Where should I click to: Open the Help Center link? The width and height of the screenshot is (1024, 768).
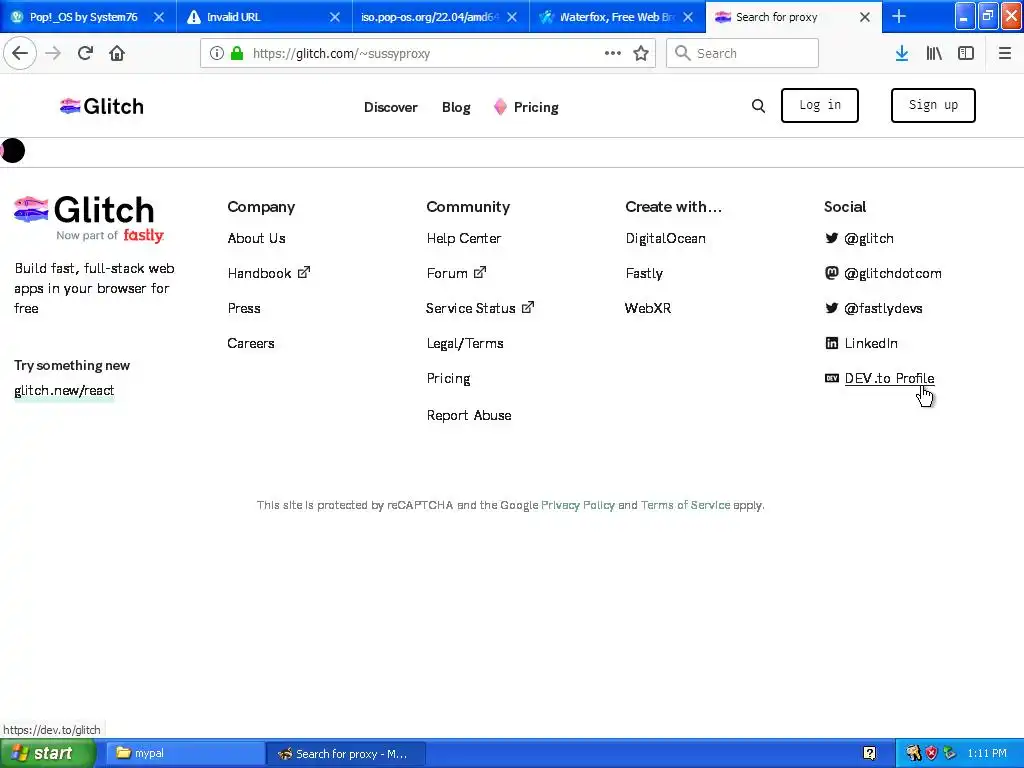click(x=464, y=238)
